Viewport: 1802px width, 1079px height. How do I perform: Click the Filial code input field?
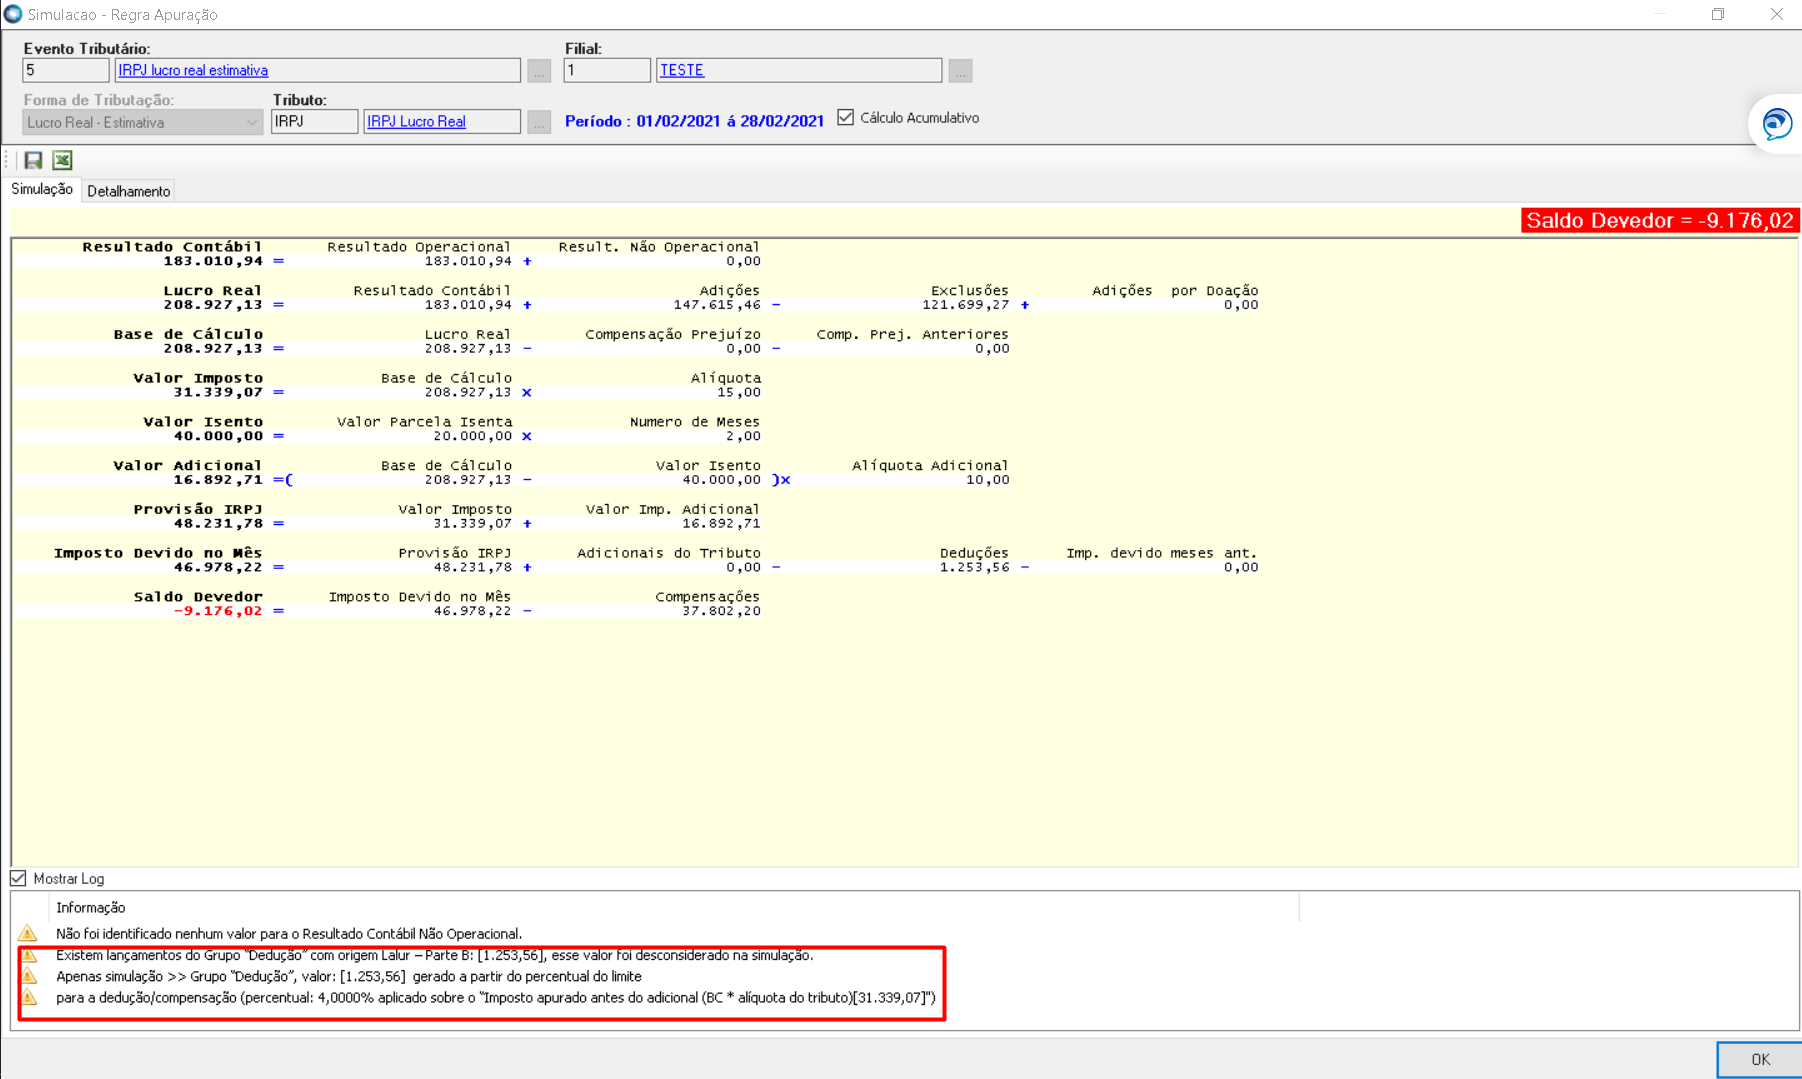click(x=607, y=70)
